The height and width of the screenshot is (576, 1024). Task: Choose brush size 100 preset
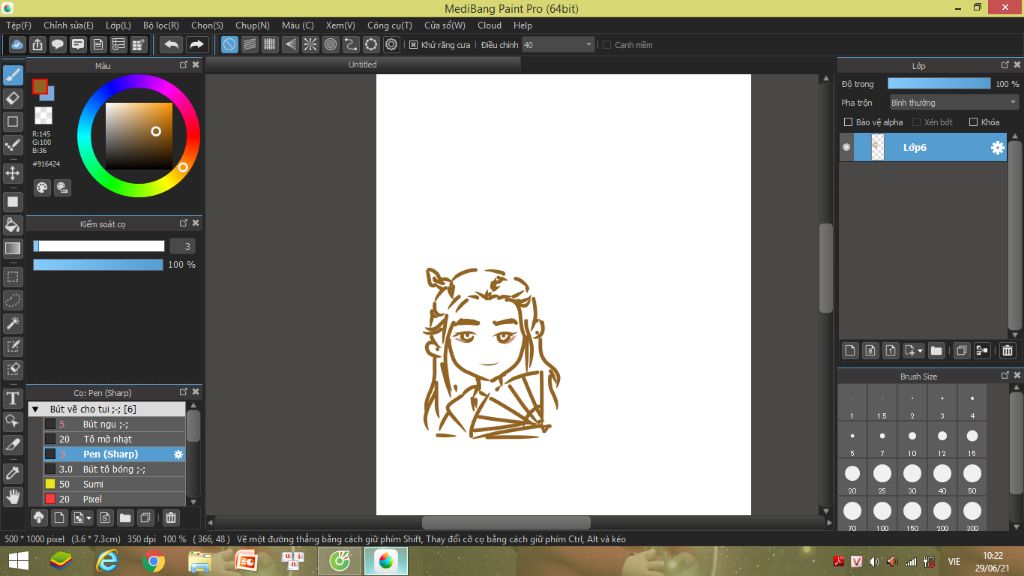[882, 516]
